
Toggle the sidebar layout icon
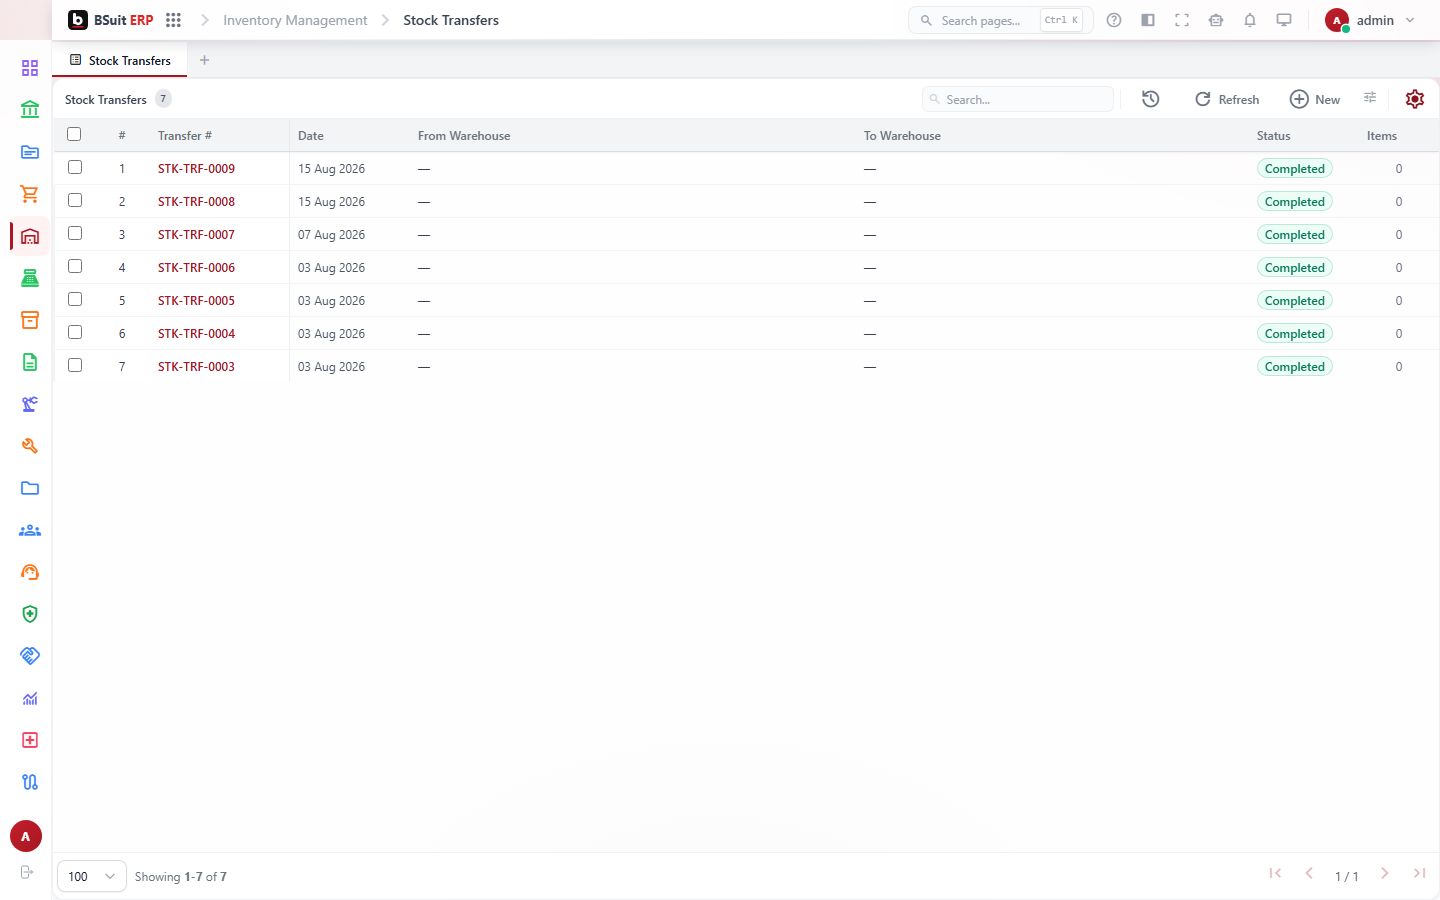(x=1148, y=20)
